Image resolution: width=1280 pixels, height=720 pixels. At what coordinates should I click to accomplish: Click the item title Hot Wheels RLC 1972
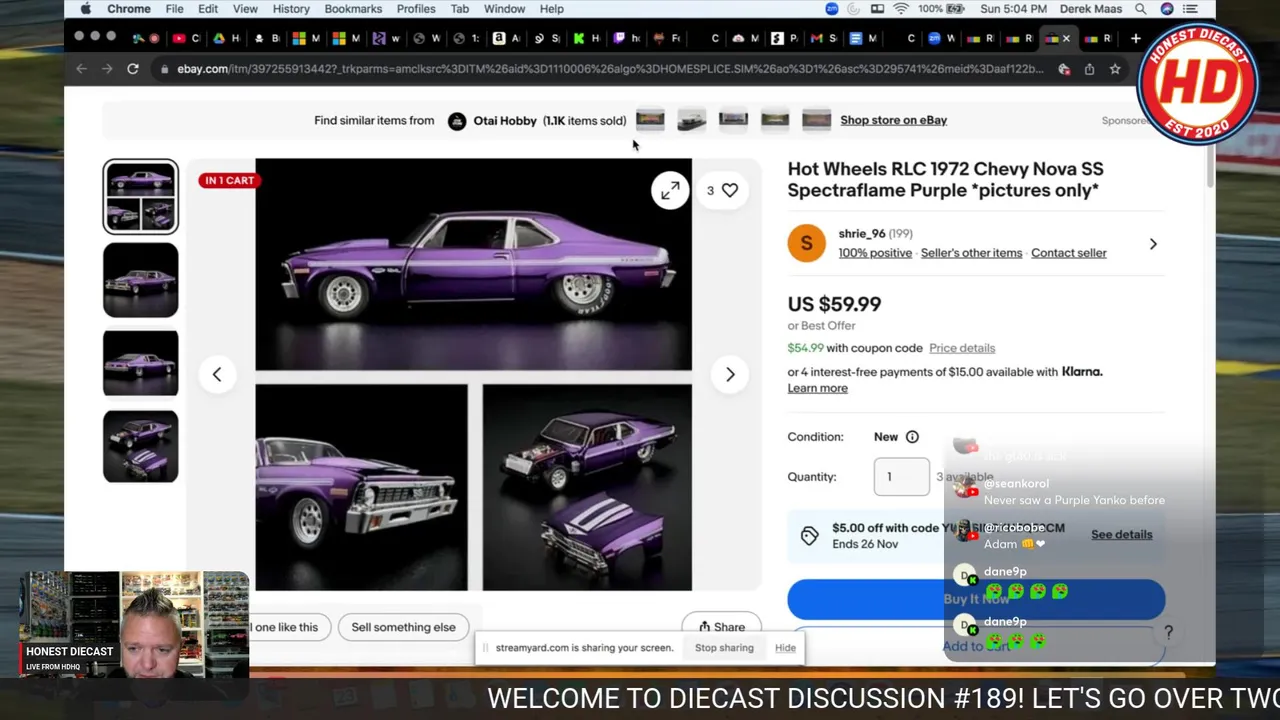tap(945, 180)
